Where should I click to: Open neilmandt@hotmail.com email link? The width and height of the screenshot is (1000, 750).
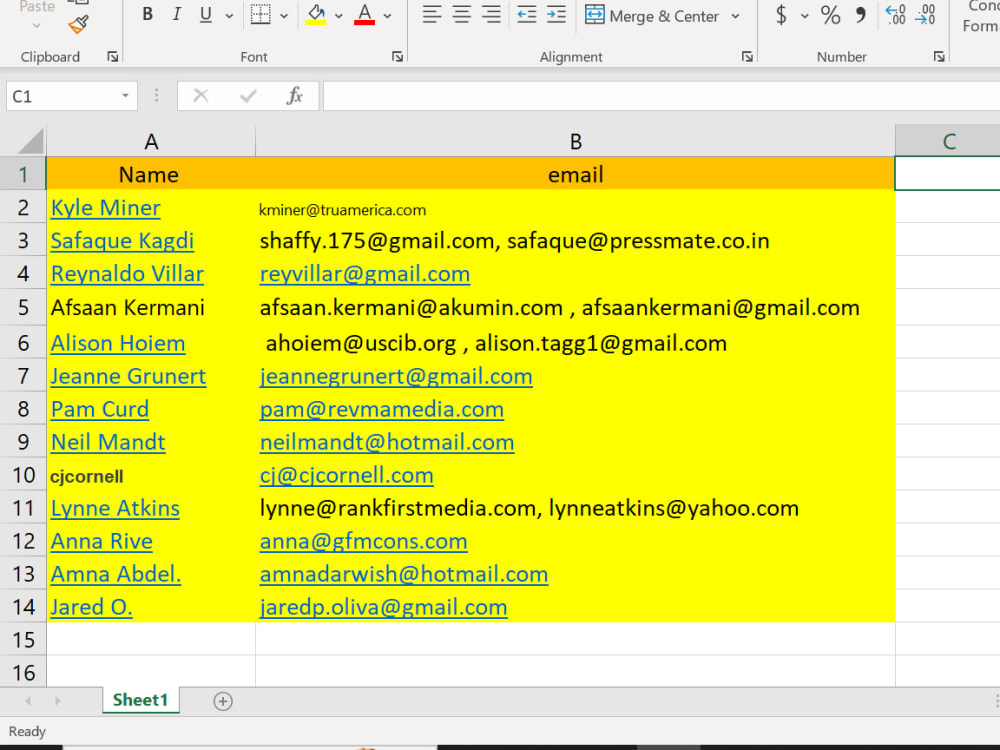click(x=386, y=443)
